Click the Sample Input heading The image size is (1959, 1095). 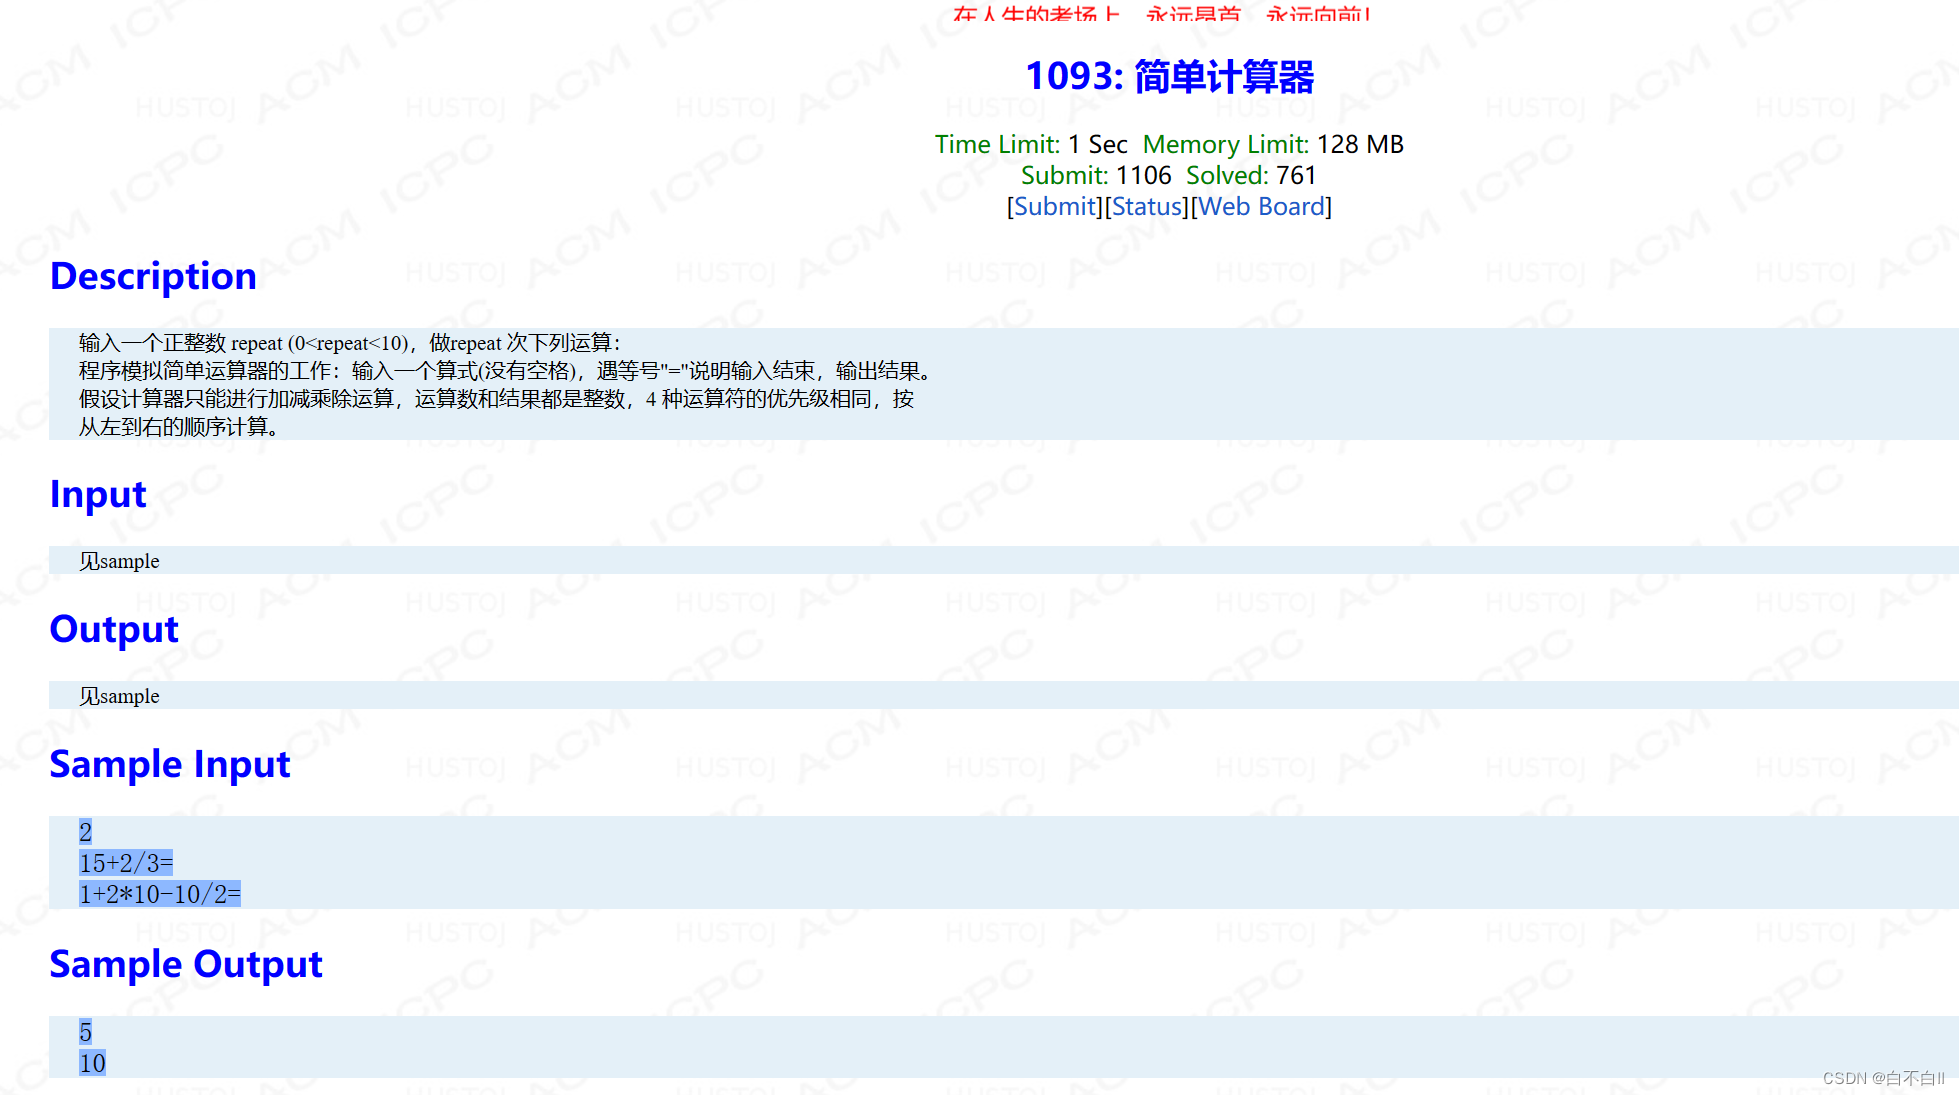click(170, 765)
